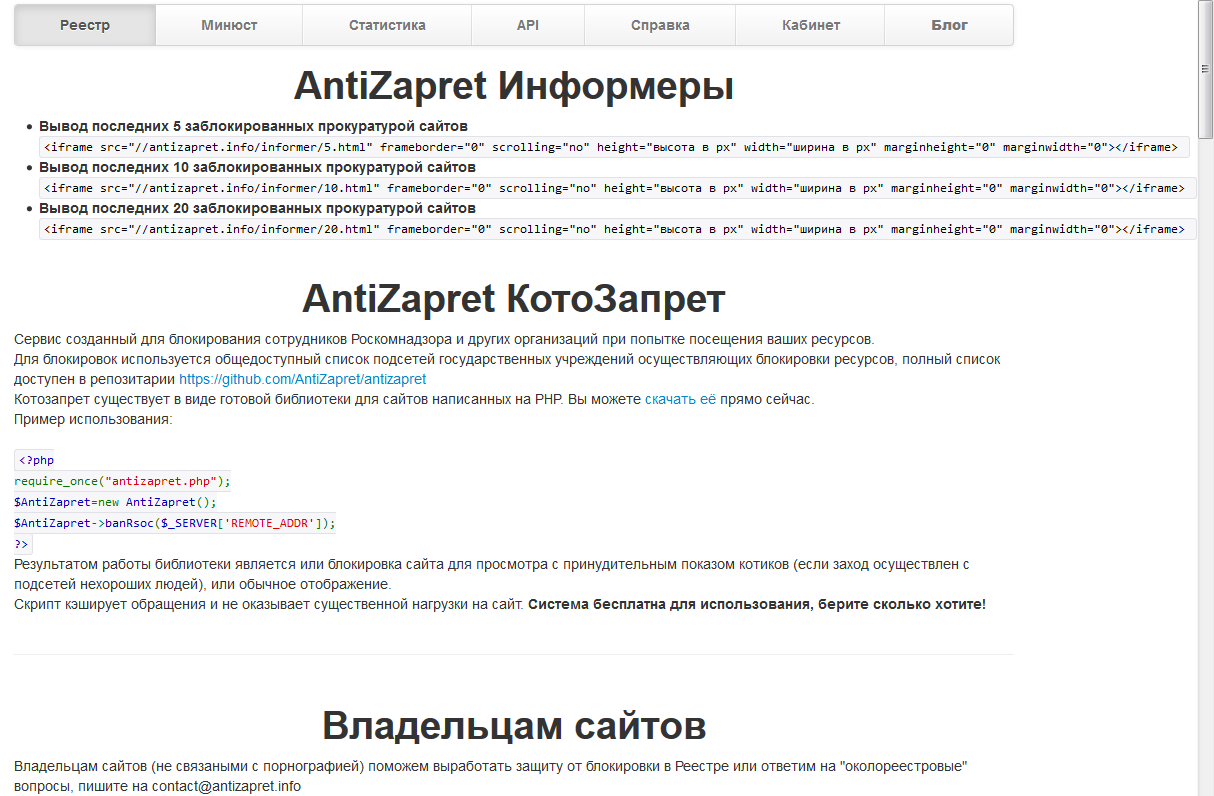Click the "Владельцам сайтов" heading
The width and height of the screenshot is (1214, 796).
(x=513, y=726)
